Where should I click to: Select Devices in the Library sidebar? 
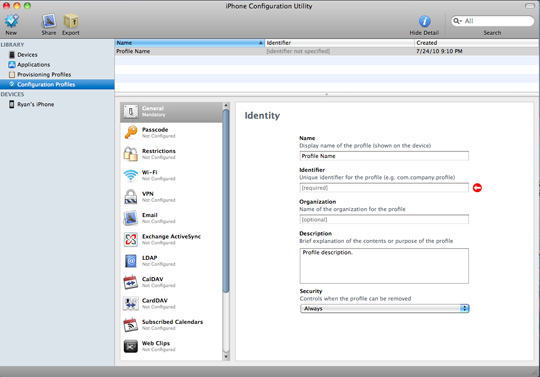(x=27, y=55)
